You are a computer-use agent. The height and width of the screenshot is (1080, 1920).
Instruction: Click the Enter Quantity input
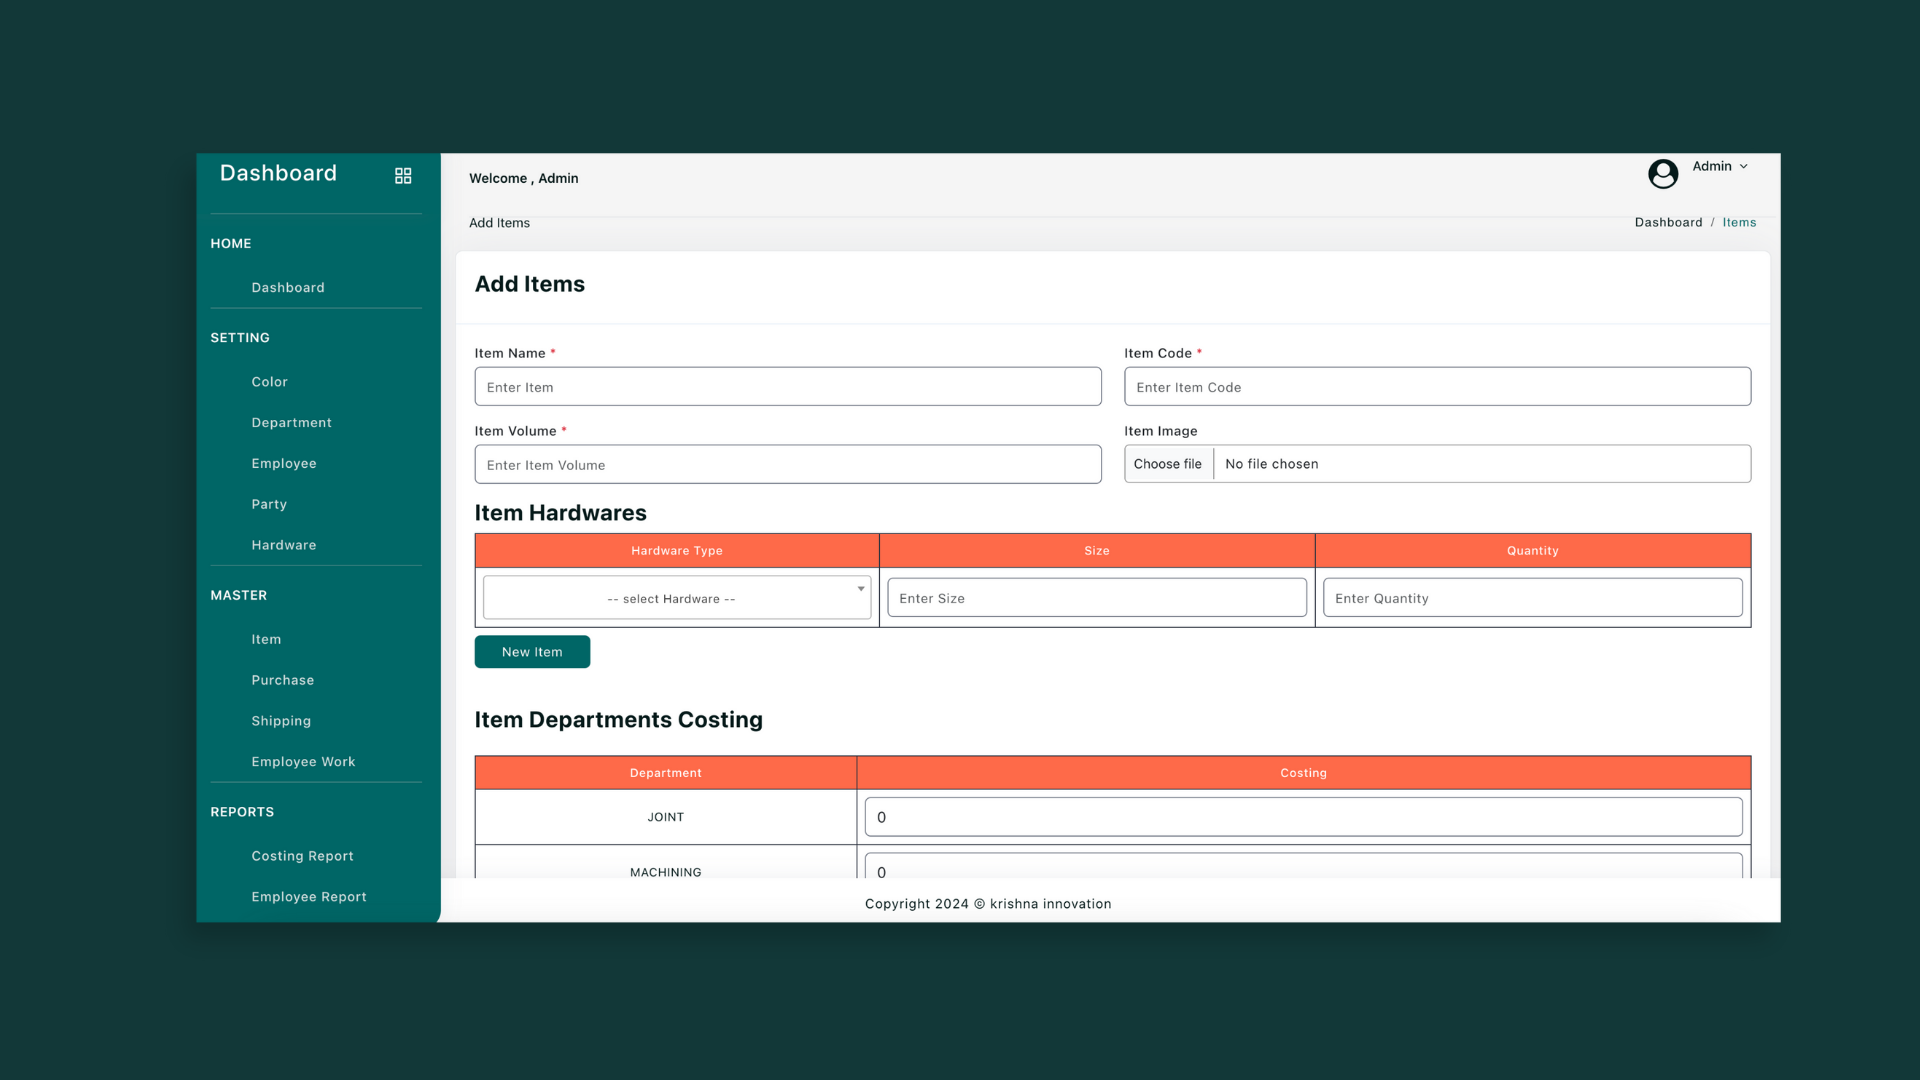pyautogui.click(x=1531, y=598)
